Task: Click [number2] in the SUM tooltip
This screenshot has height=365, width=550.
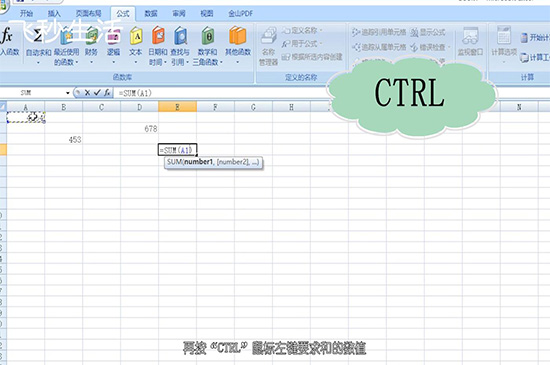Action: (x=233, y=162)
